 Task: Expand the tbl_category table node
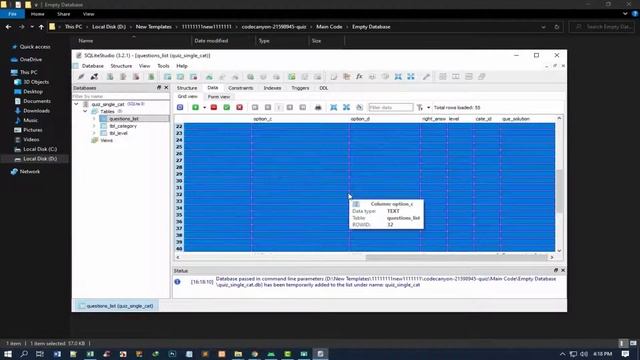point(94,126)
